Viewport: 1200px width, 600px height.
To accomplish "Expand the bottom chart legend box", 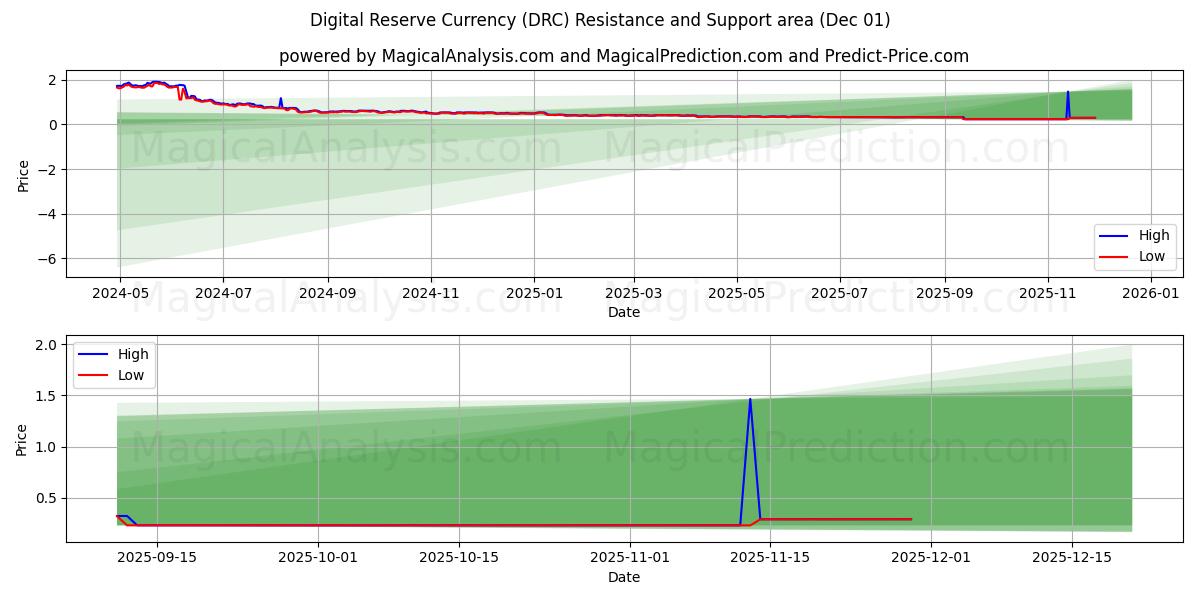I will point(116,364).
